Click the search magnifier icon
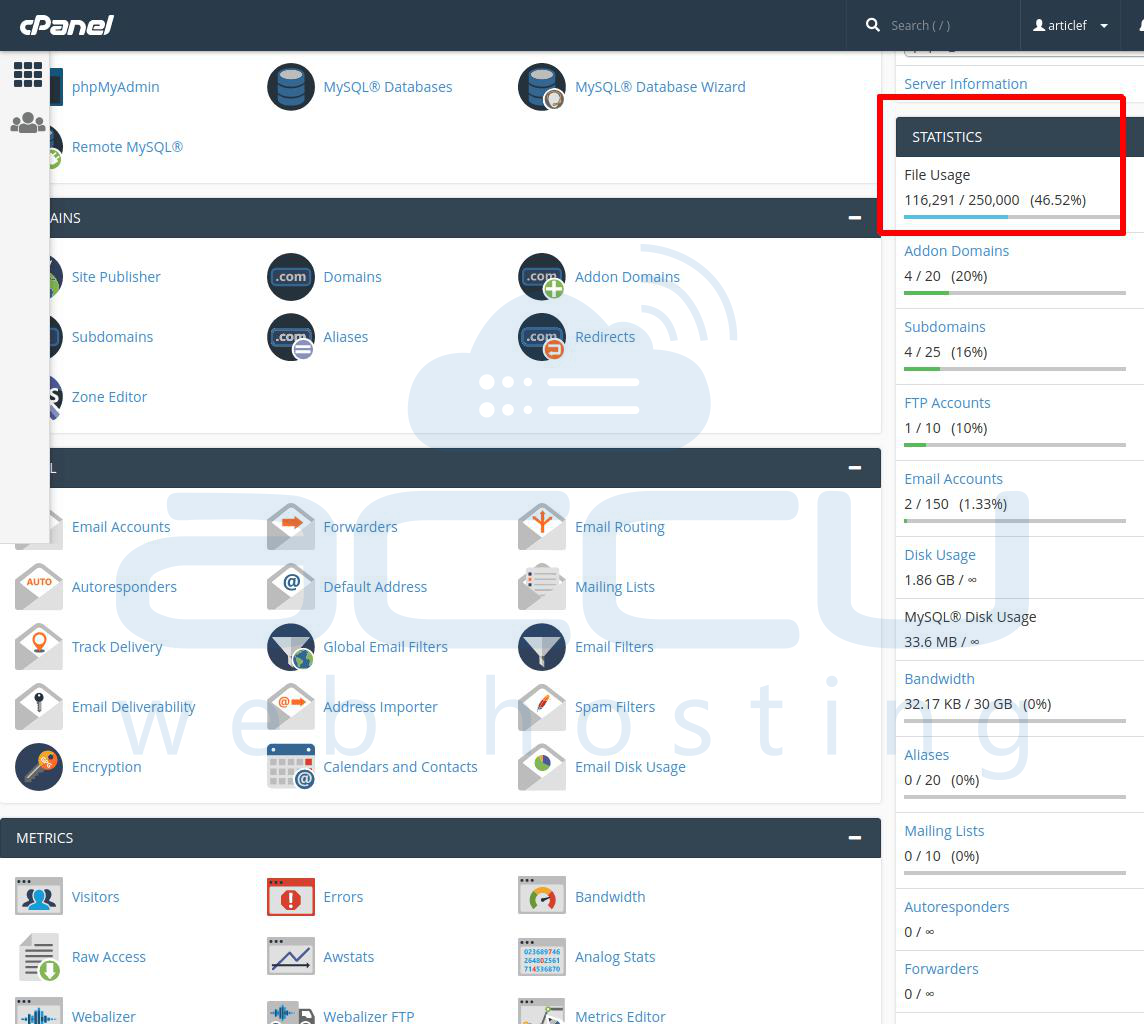The height and width of the screenshot is (1024, 1144). pyautogui.click(x=873, y=25)
